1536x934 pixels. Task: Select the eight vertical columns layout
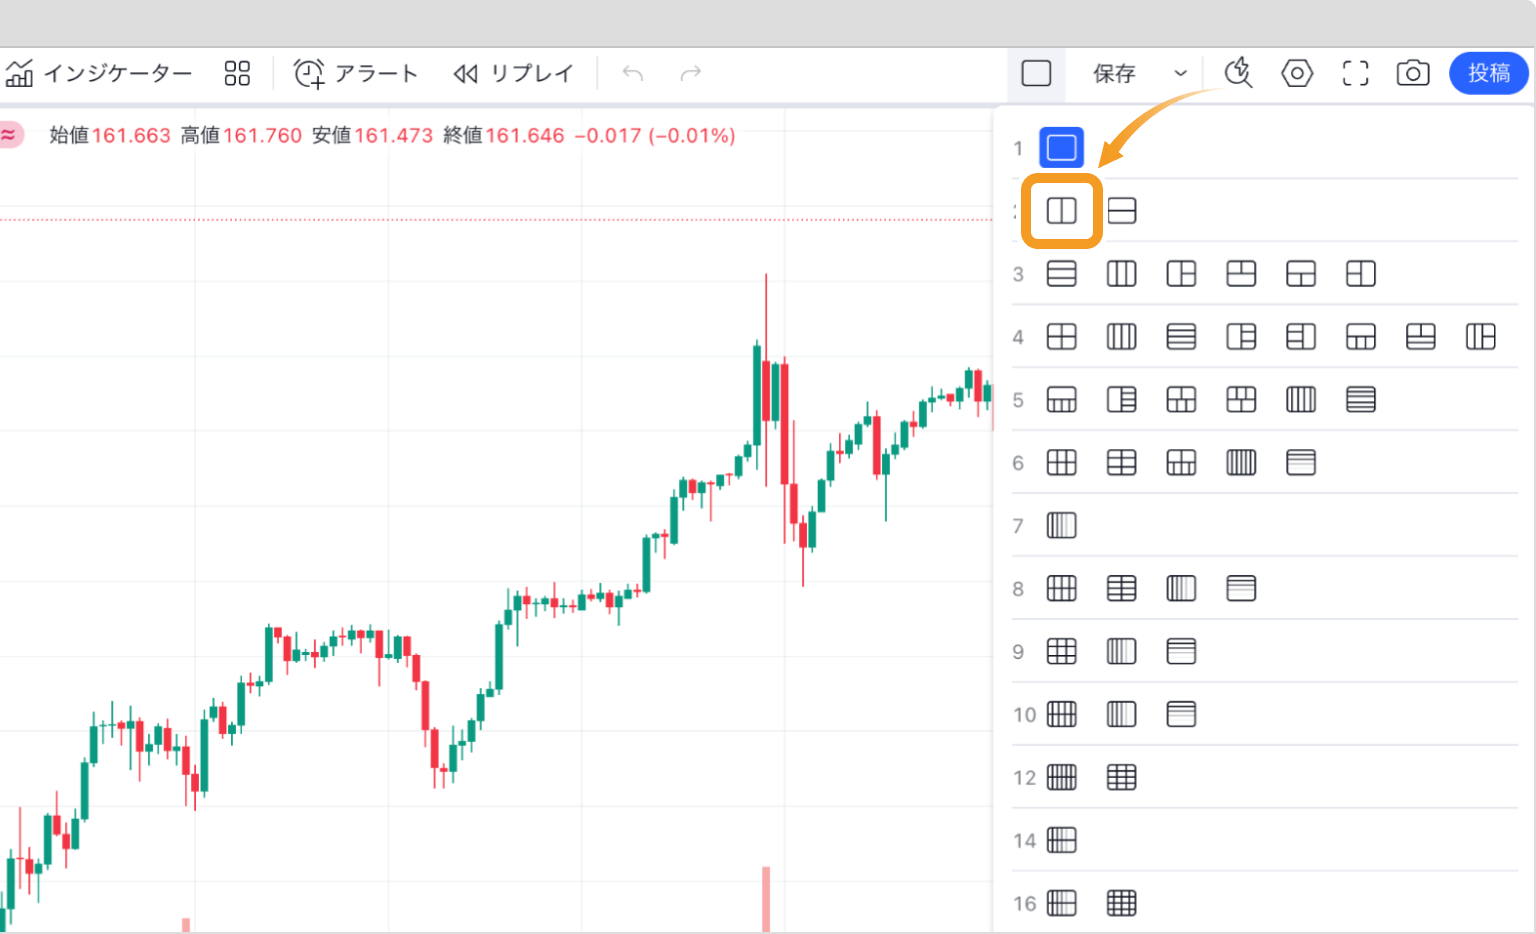tap(1181, 589)
